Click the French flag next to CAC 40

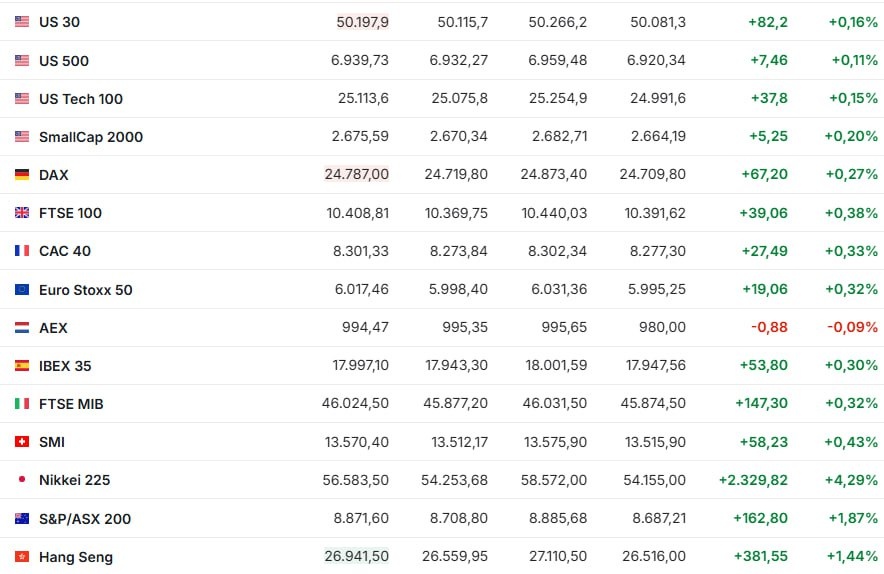pos(22,250)
